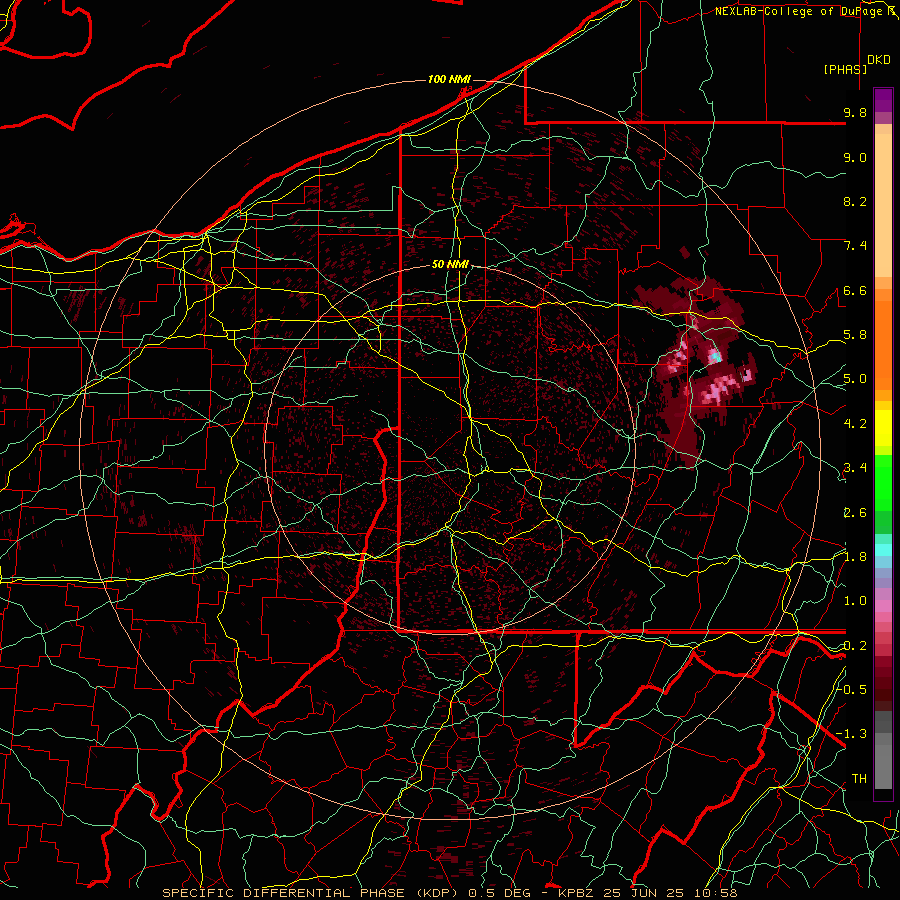Select the pink band on the color scale
Viewport: 900px width, 900px height.
pos(883,606)
